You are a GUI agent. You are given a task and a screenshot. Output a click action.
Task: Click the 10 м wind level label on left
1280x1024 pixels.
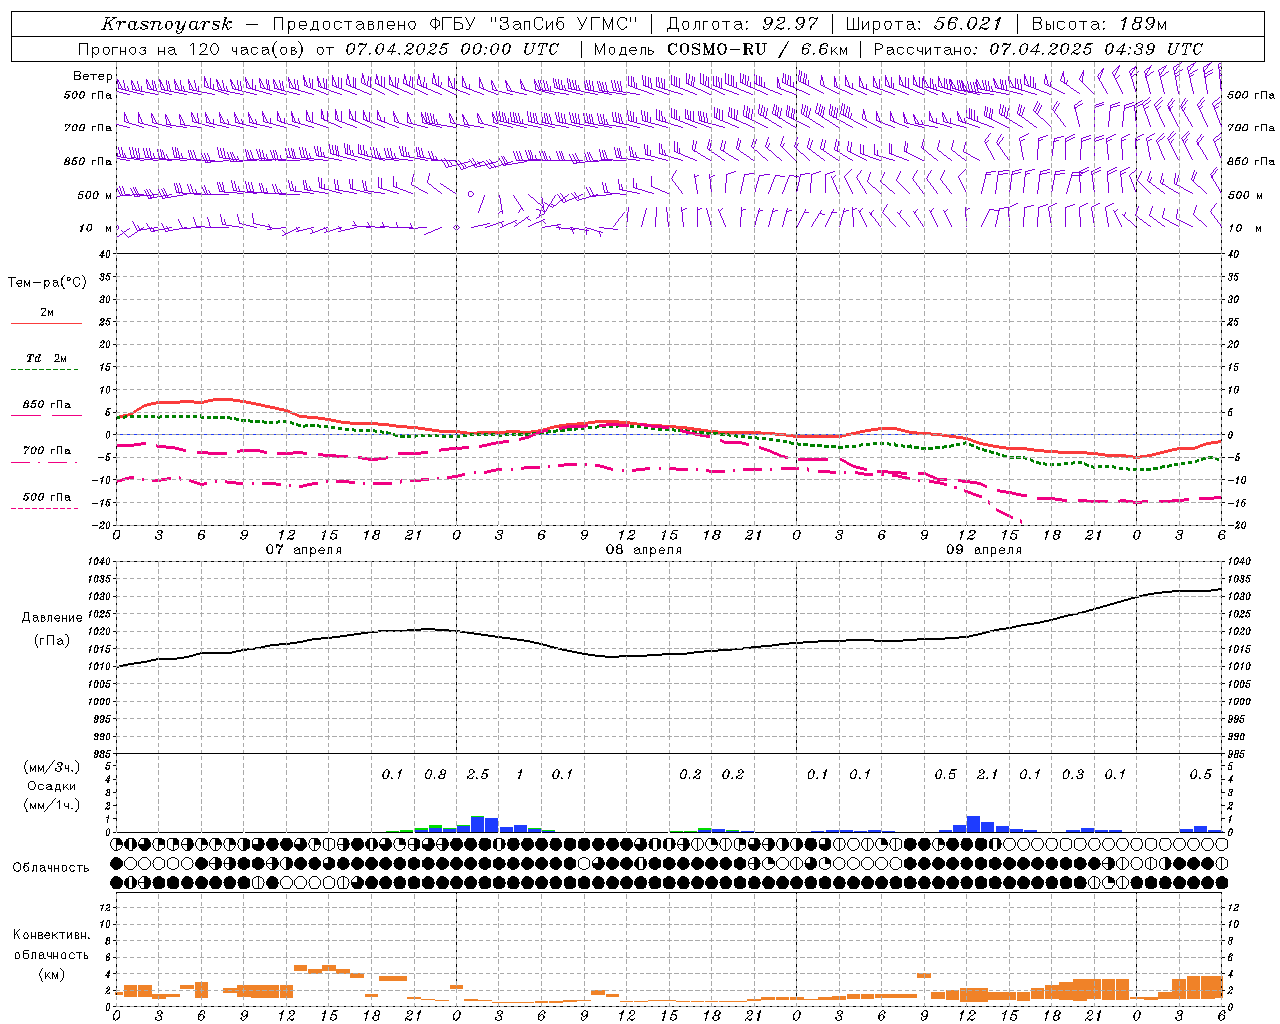point(96,228)
